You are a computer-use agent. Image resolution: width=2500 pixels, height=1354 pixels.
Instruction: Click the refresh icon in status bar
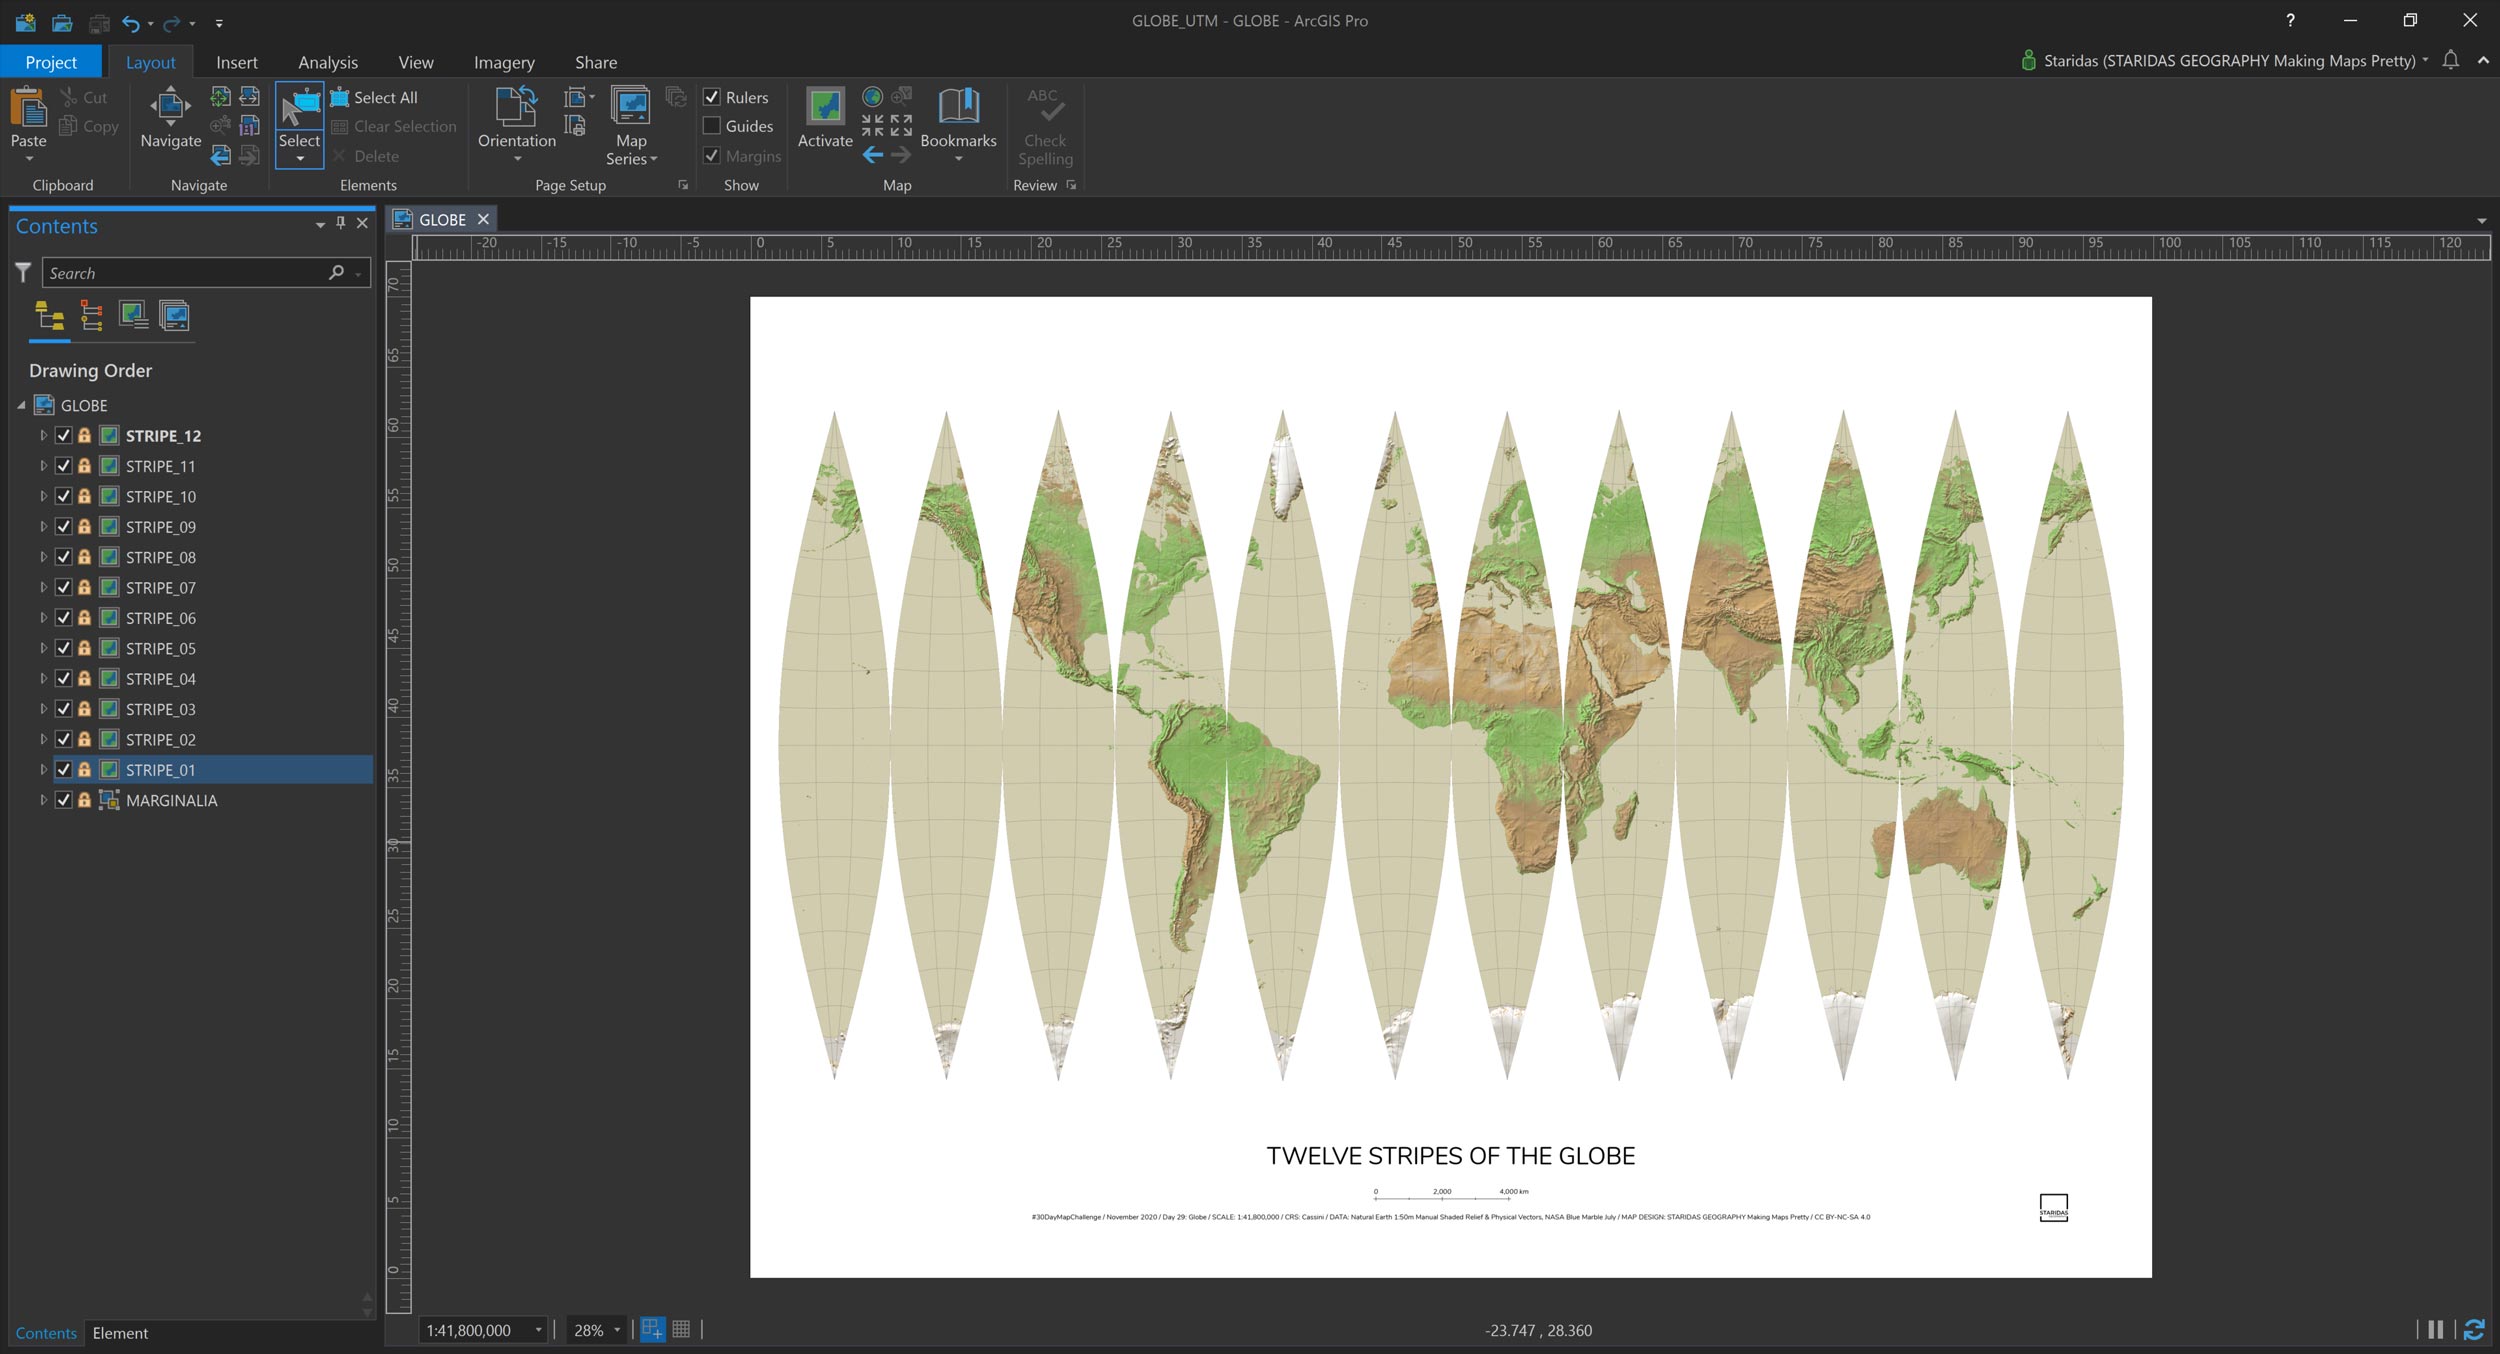(x=2474, y=1329)
